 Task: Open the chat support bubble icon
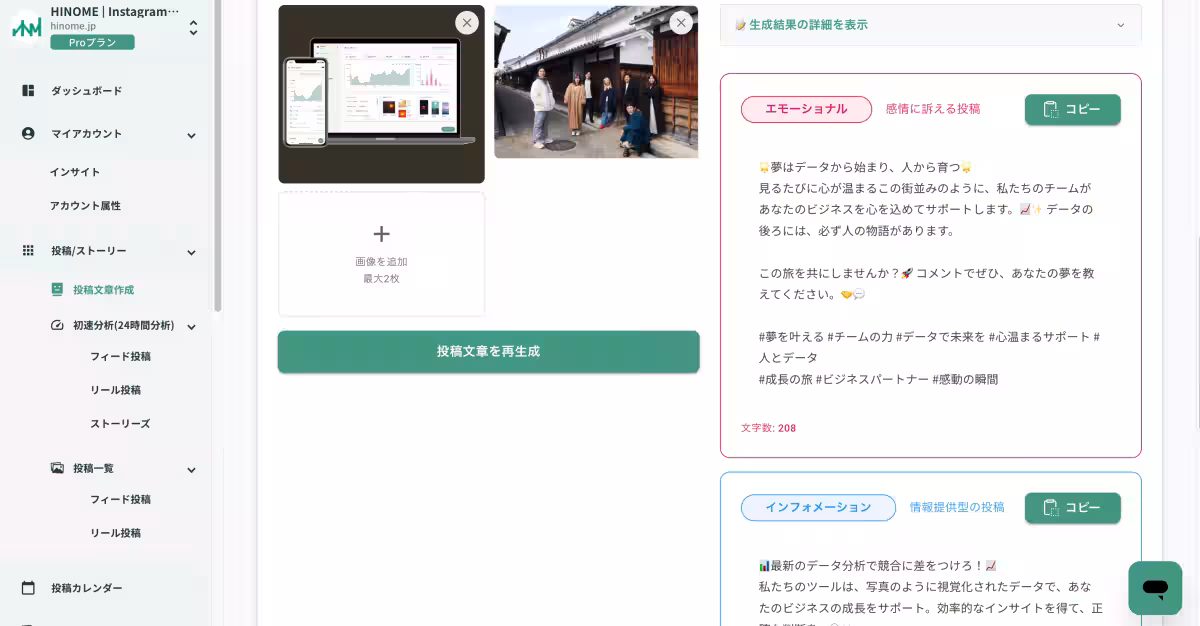(x=1155, y=588)
